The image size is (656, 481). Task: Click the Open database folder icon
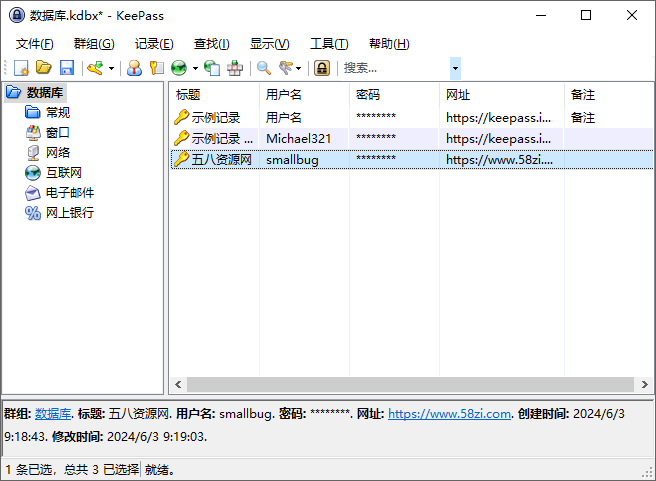pyautogui.click(x=44, y=68)
